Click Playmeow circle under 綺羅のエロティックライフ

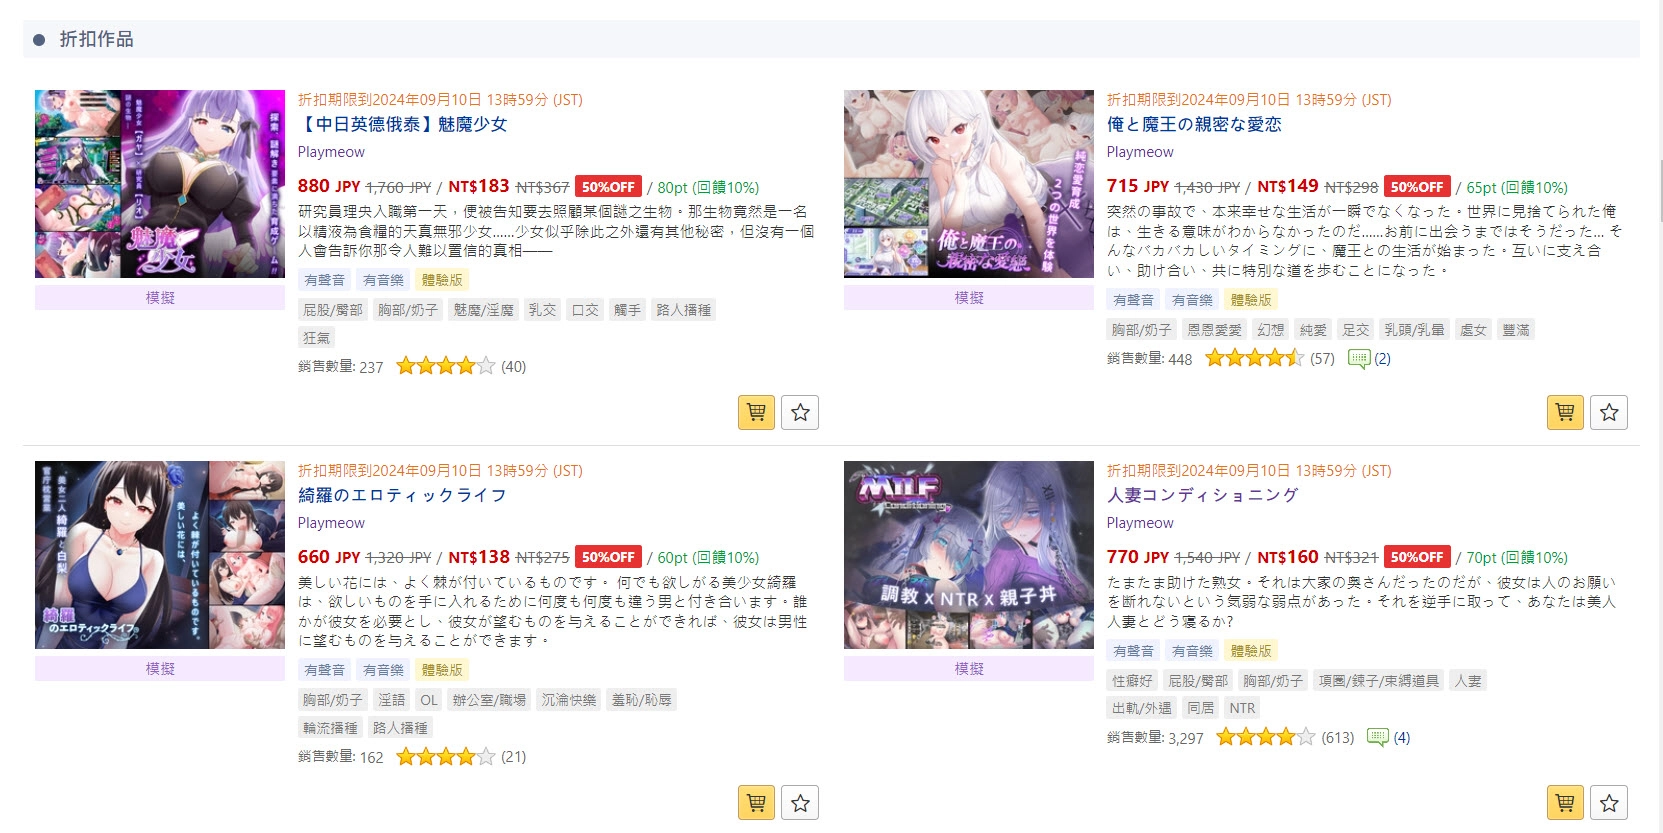(x=331, y=523)
